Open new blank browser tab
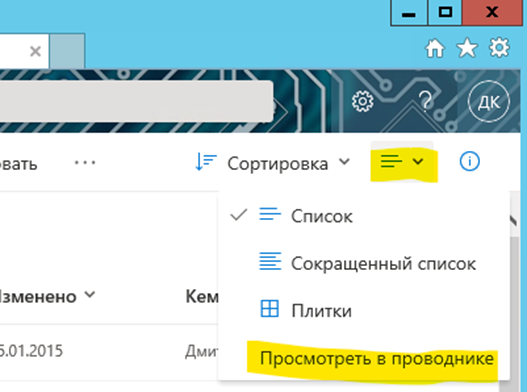527x392 pixels. point(67,51)
